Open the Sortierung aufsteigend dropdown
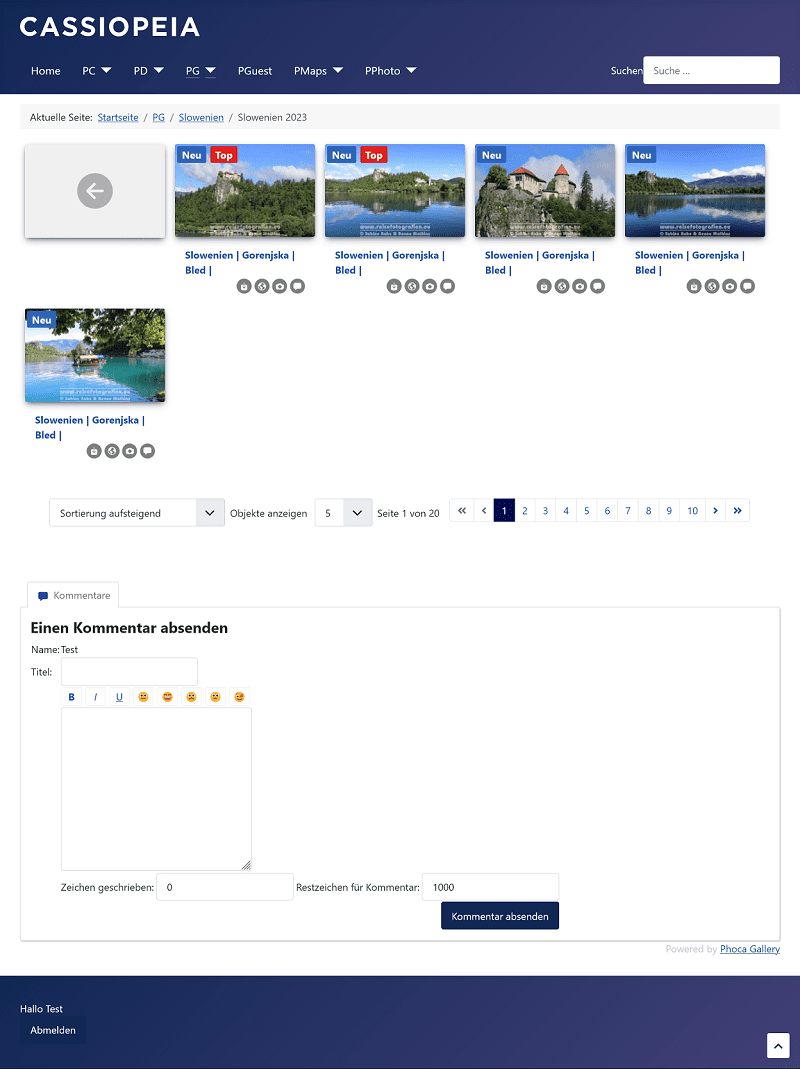Screen dimensions: 800x1069 (x=136, y=513)
